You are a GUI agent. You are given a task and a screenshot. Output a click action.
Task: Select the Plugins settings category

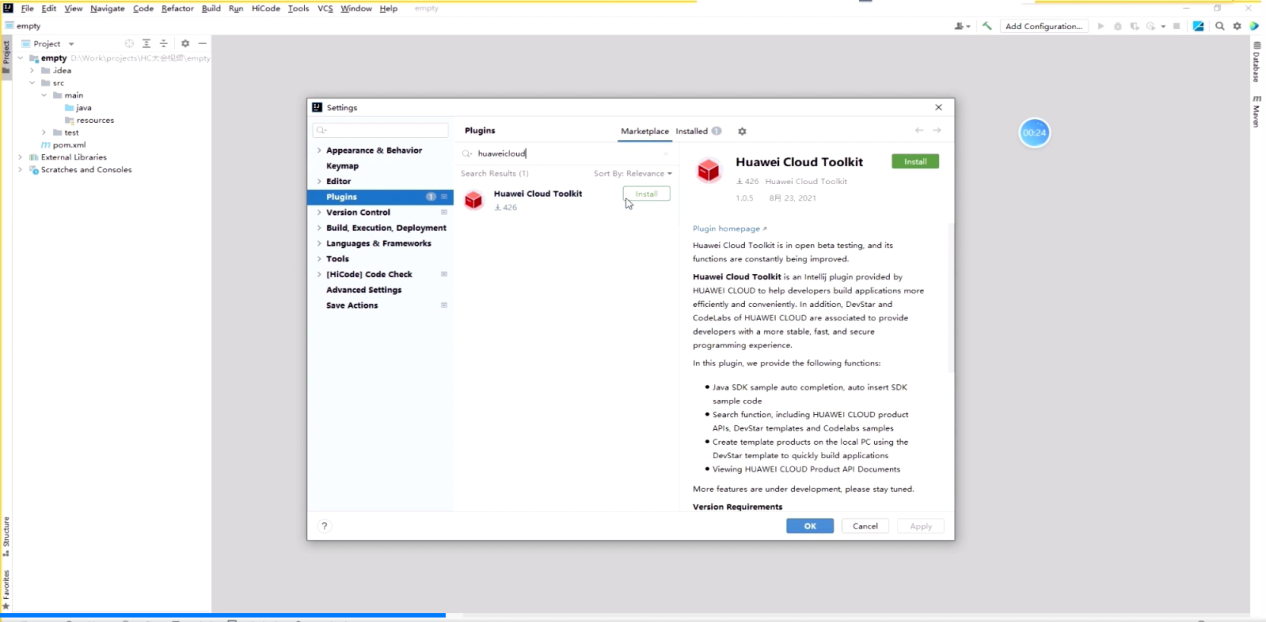coord(380,197)
